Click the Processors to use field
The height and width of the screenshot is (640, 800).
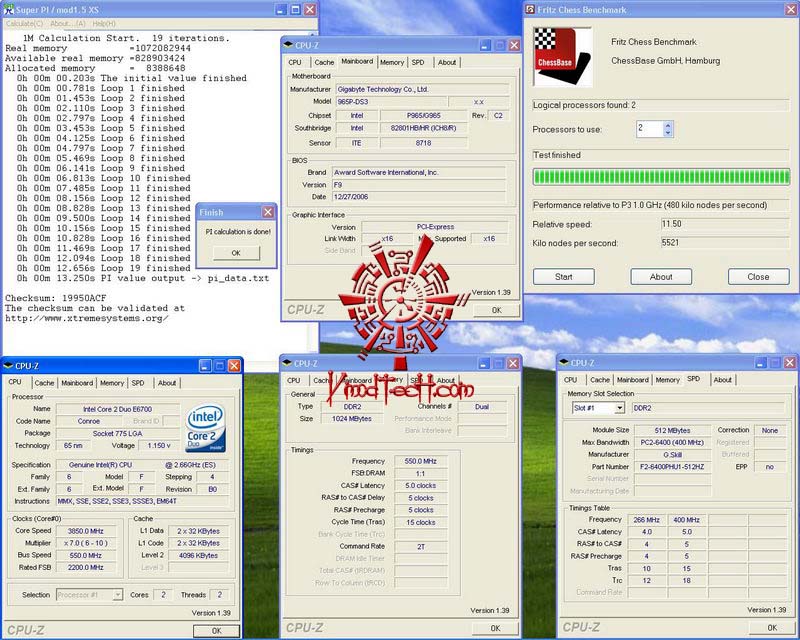click(x=649, y=129)
